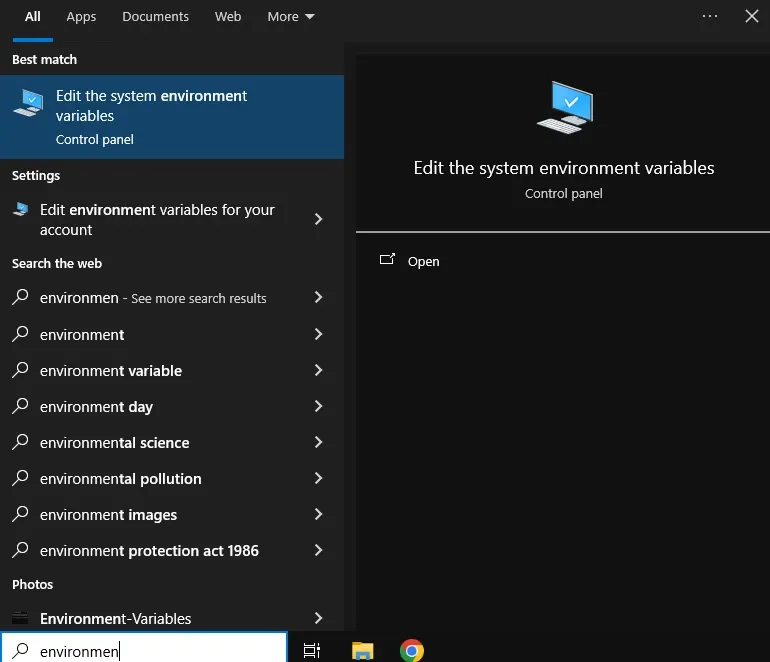The height and width of the screenshot is (662, 770).
Task: Click magnifier icon next to 'environment day'
Action: [20, 406]
